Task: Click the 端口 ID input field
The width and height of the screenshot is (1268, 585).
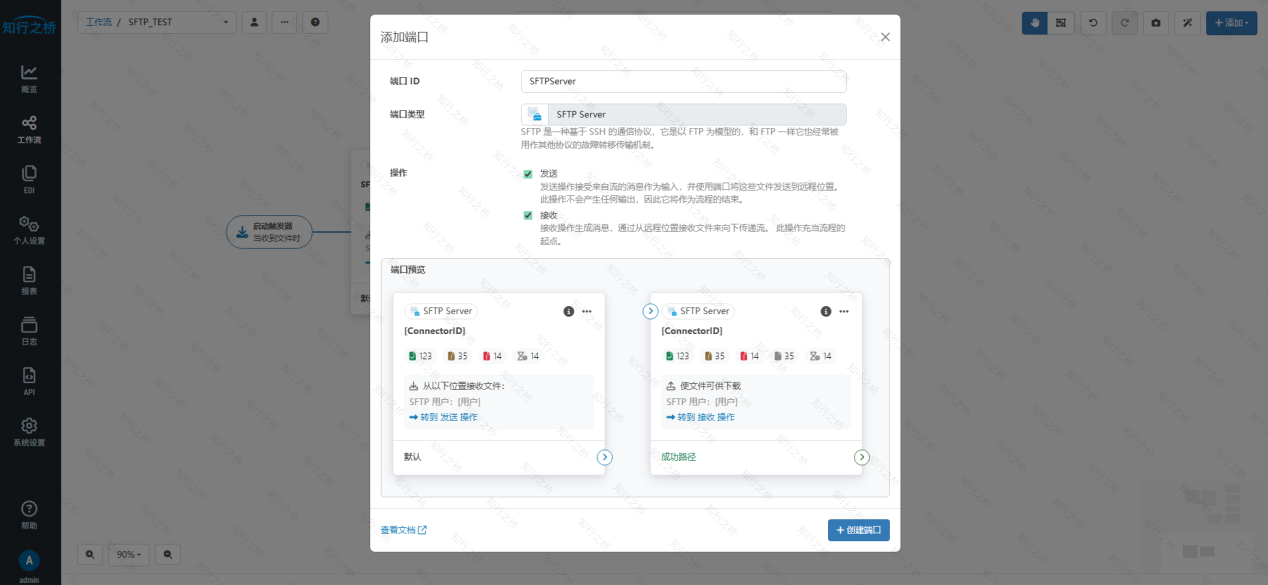Action: click(683, 81)
